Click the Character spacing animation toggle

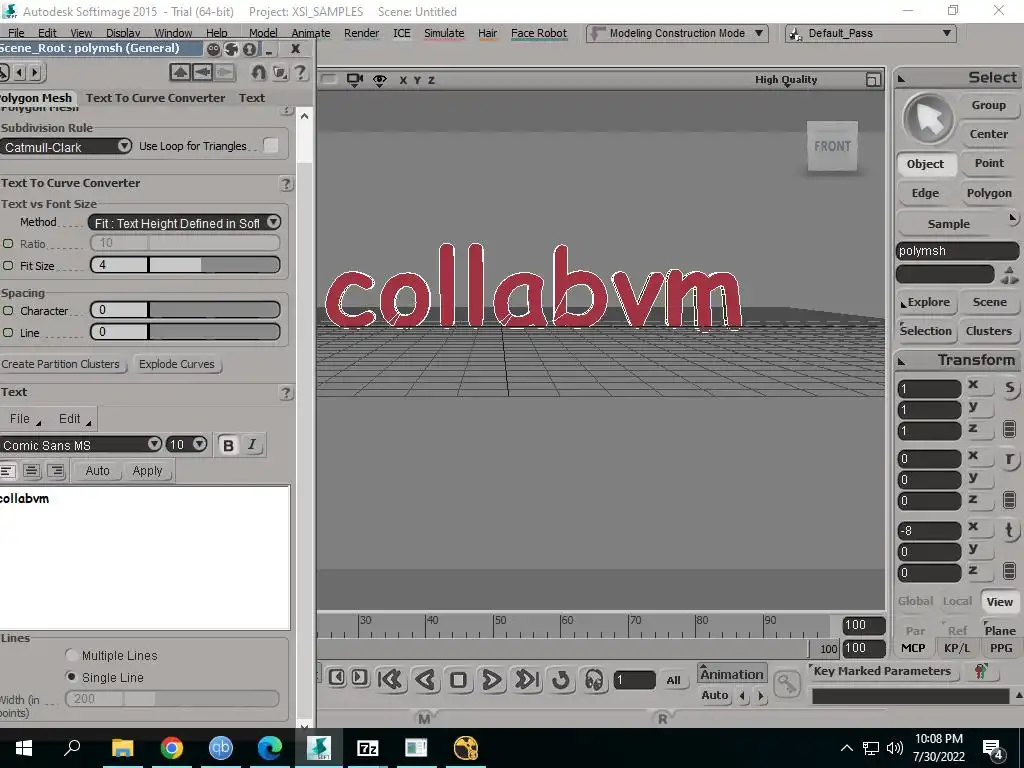tap(8, 311)
